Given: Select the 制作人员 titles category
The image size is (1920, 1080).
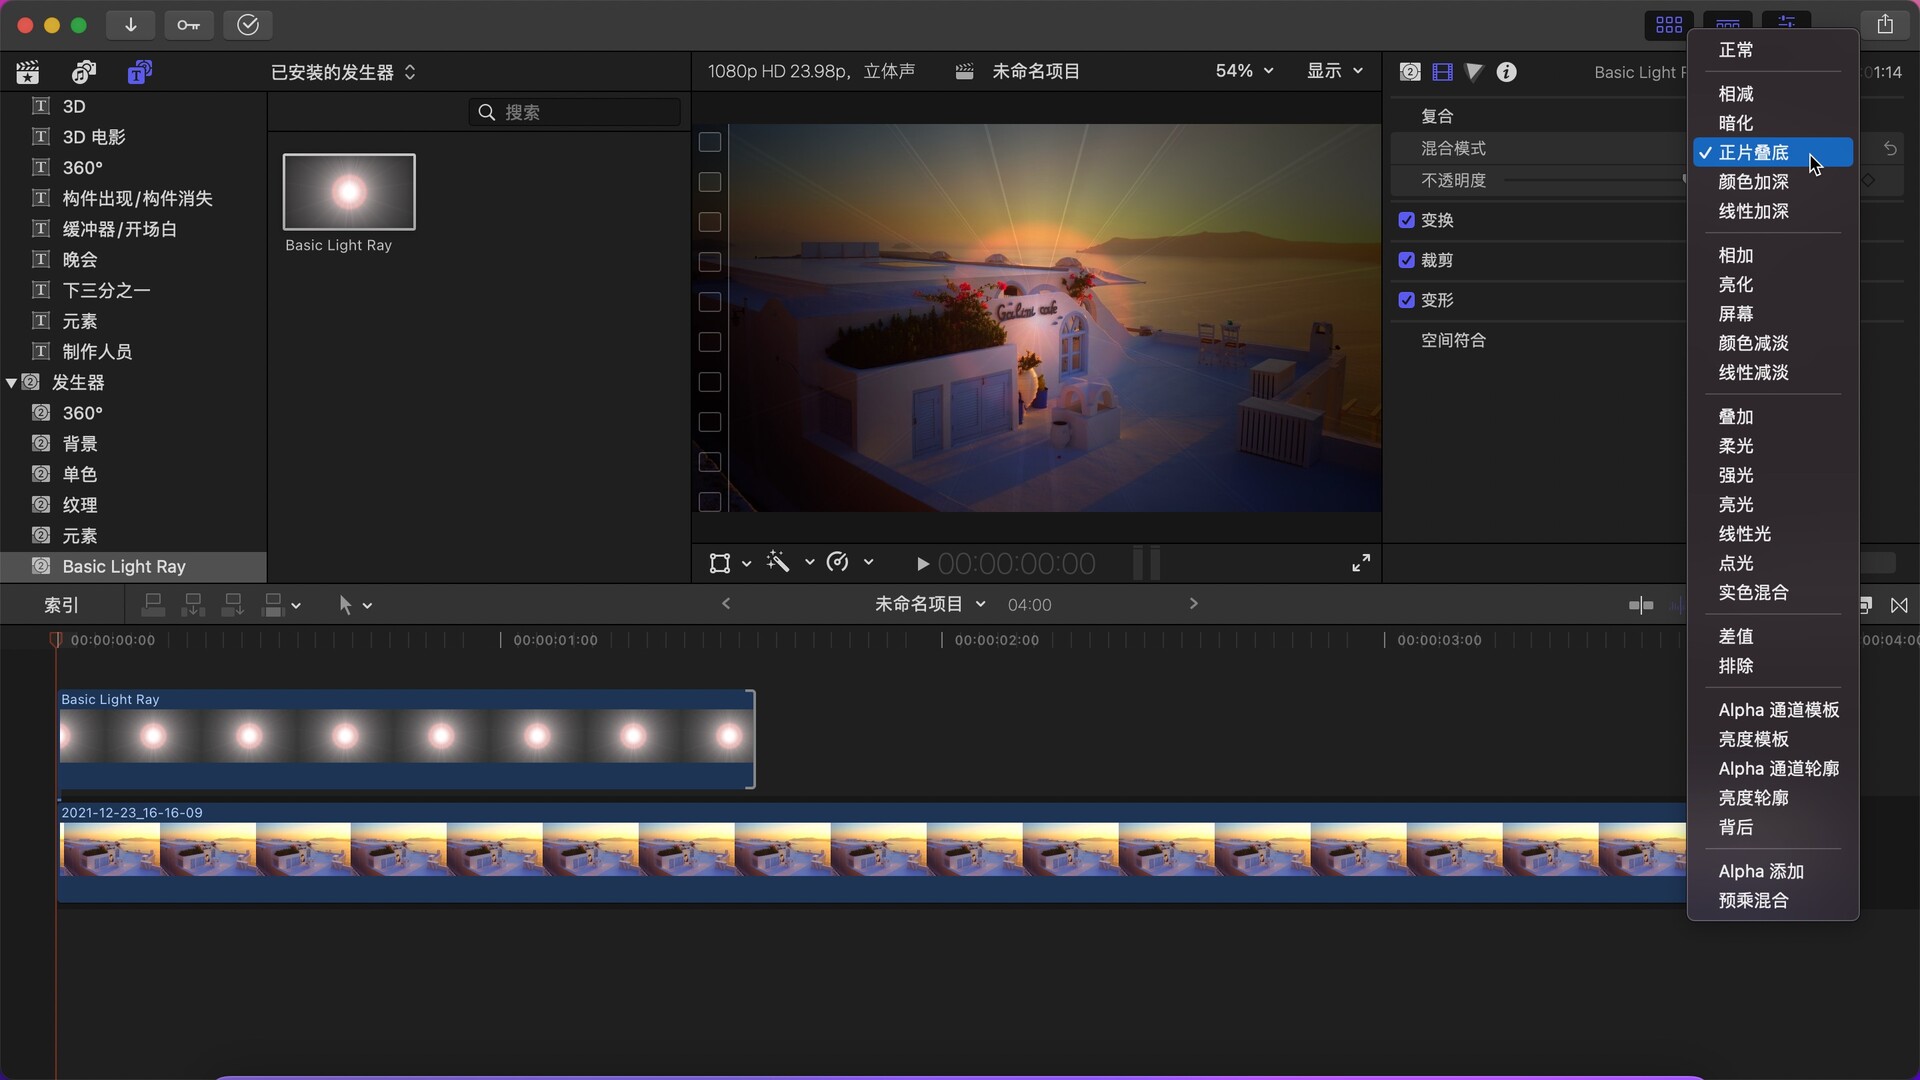Looking at the screenshot, I should point(133,352).
